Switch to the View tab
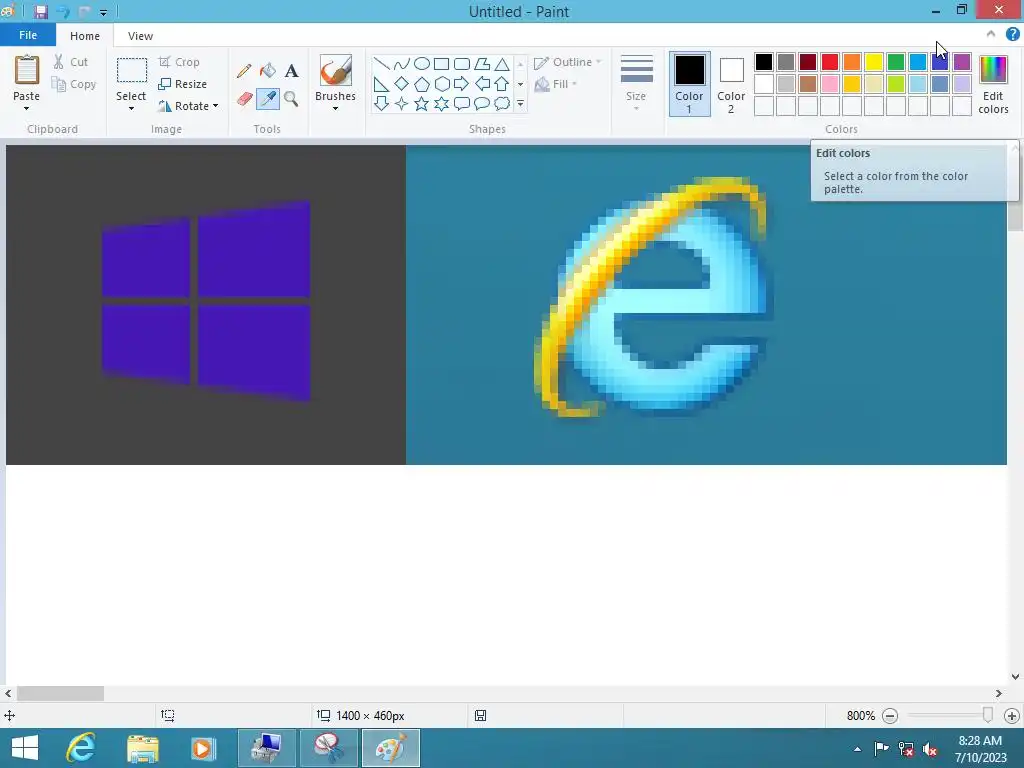The height and width of the screenshot is (768, 1024). [x=140, y=36]
